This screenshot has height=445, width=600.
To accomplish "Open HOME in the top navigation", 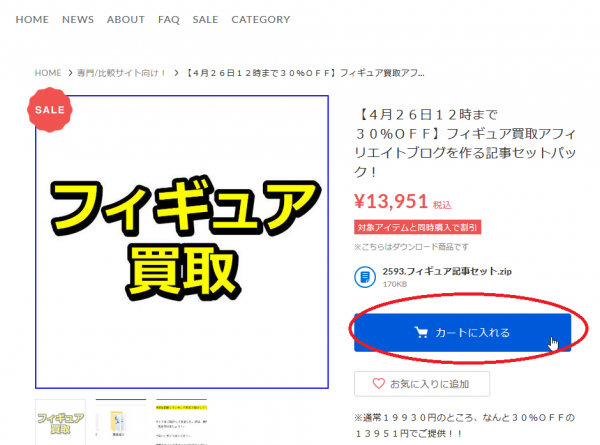I will (32, 19).
